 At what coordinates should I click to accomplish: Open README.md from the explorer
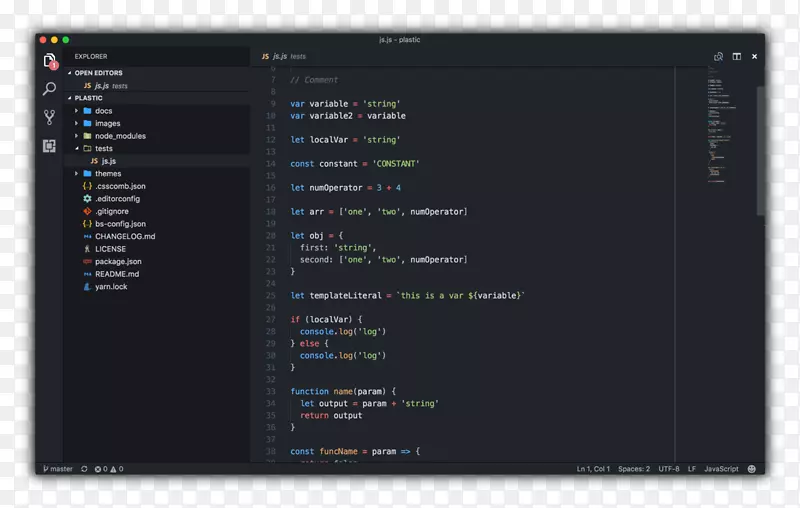[x=116, y=274]
